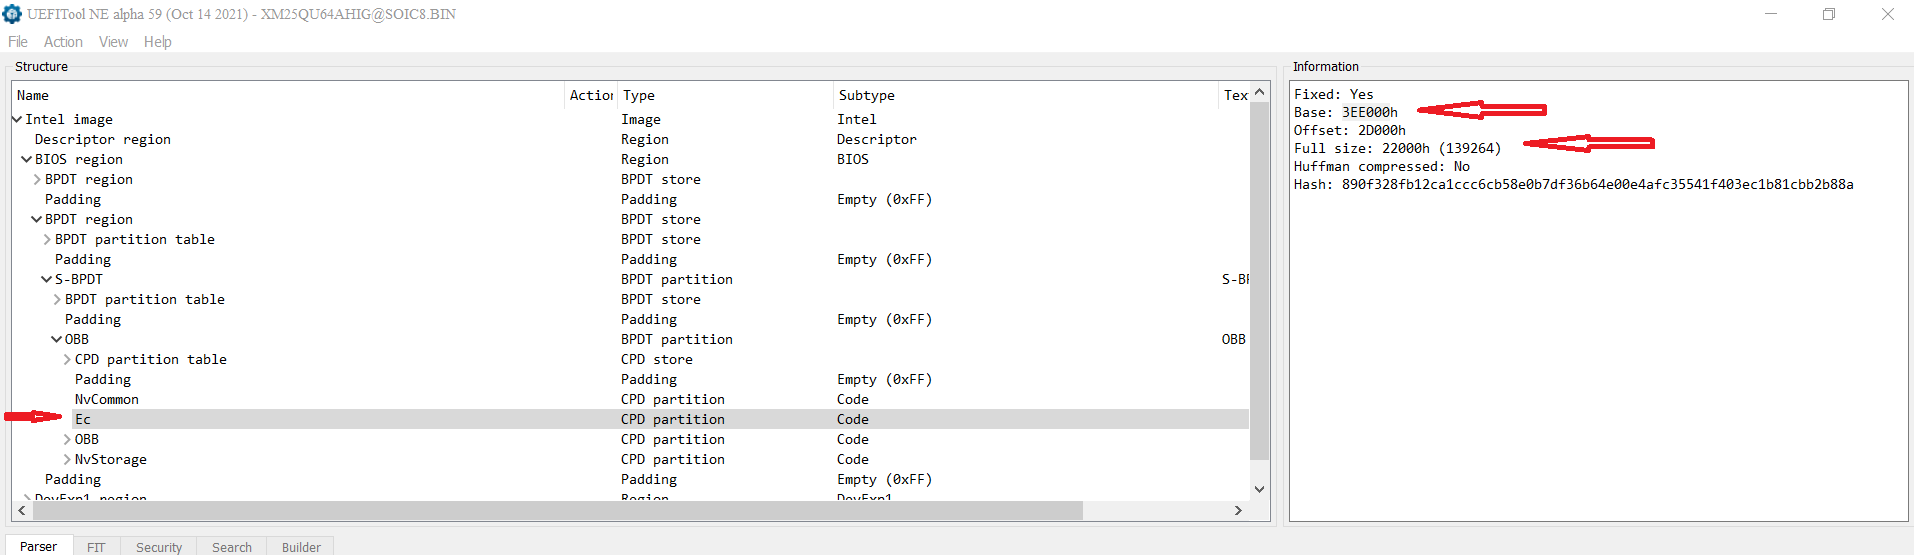Open the Action menu

63,42
